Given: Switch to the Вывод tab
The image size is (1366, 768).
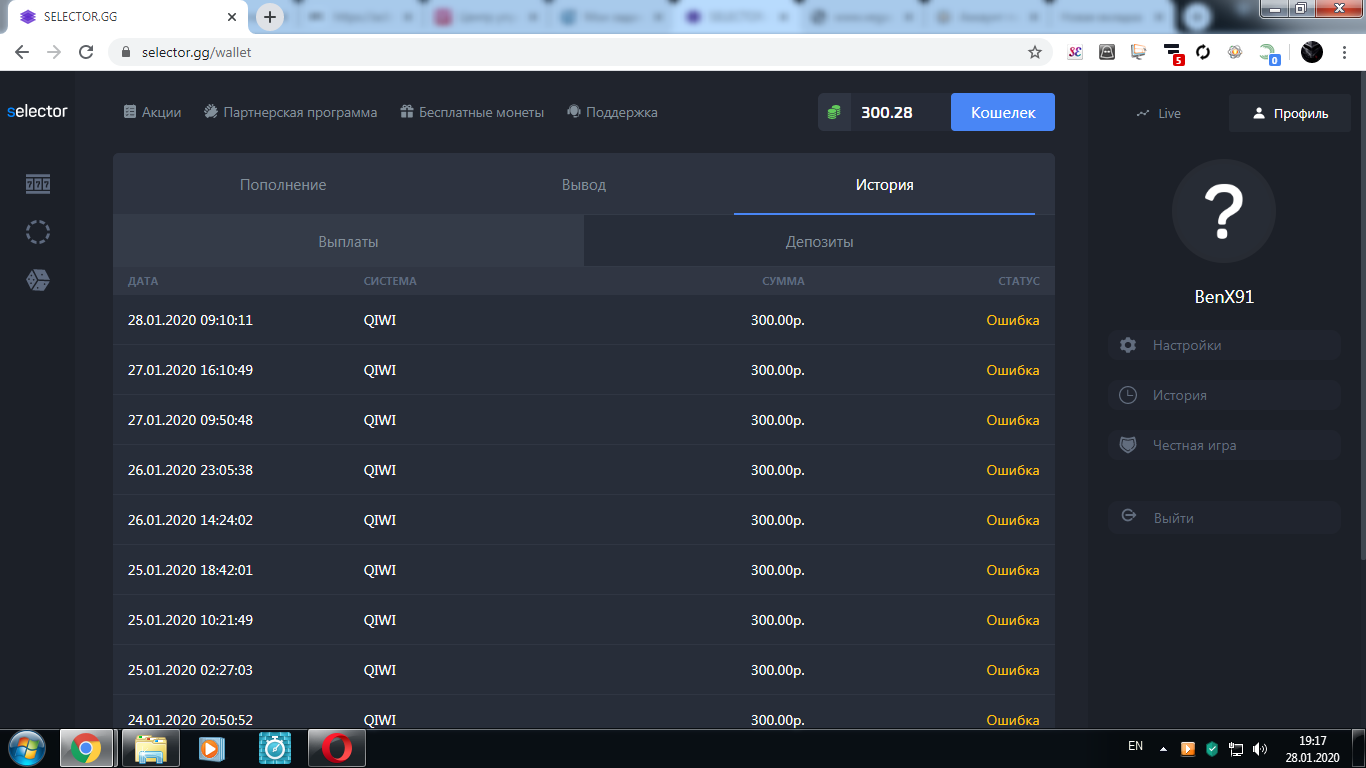Looking at the screenshot, I should [584, 185].
